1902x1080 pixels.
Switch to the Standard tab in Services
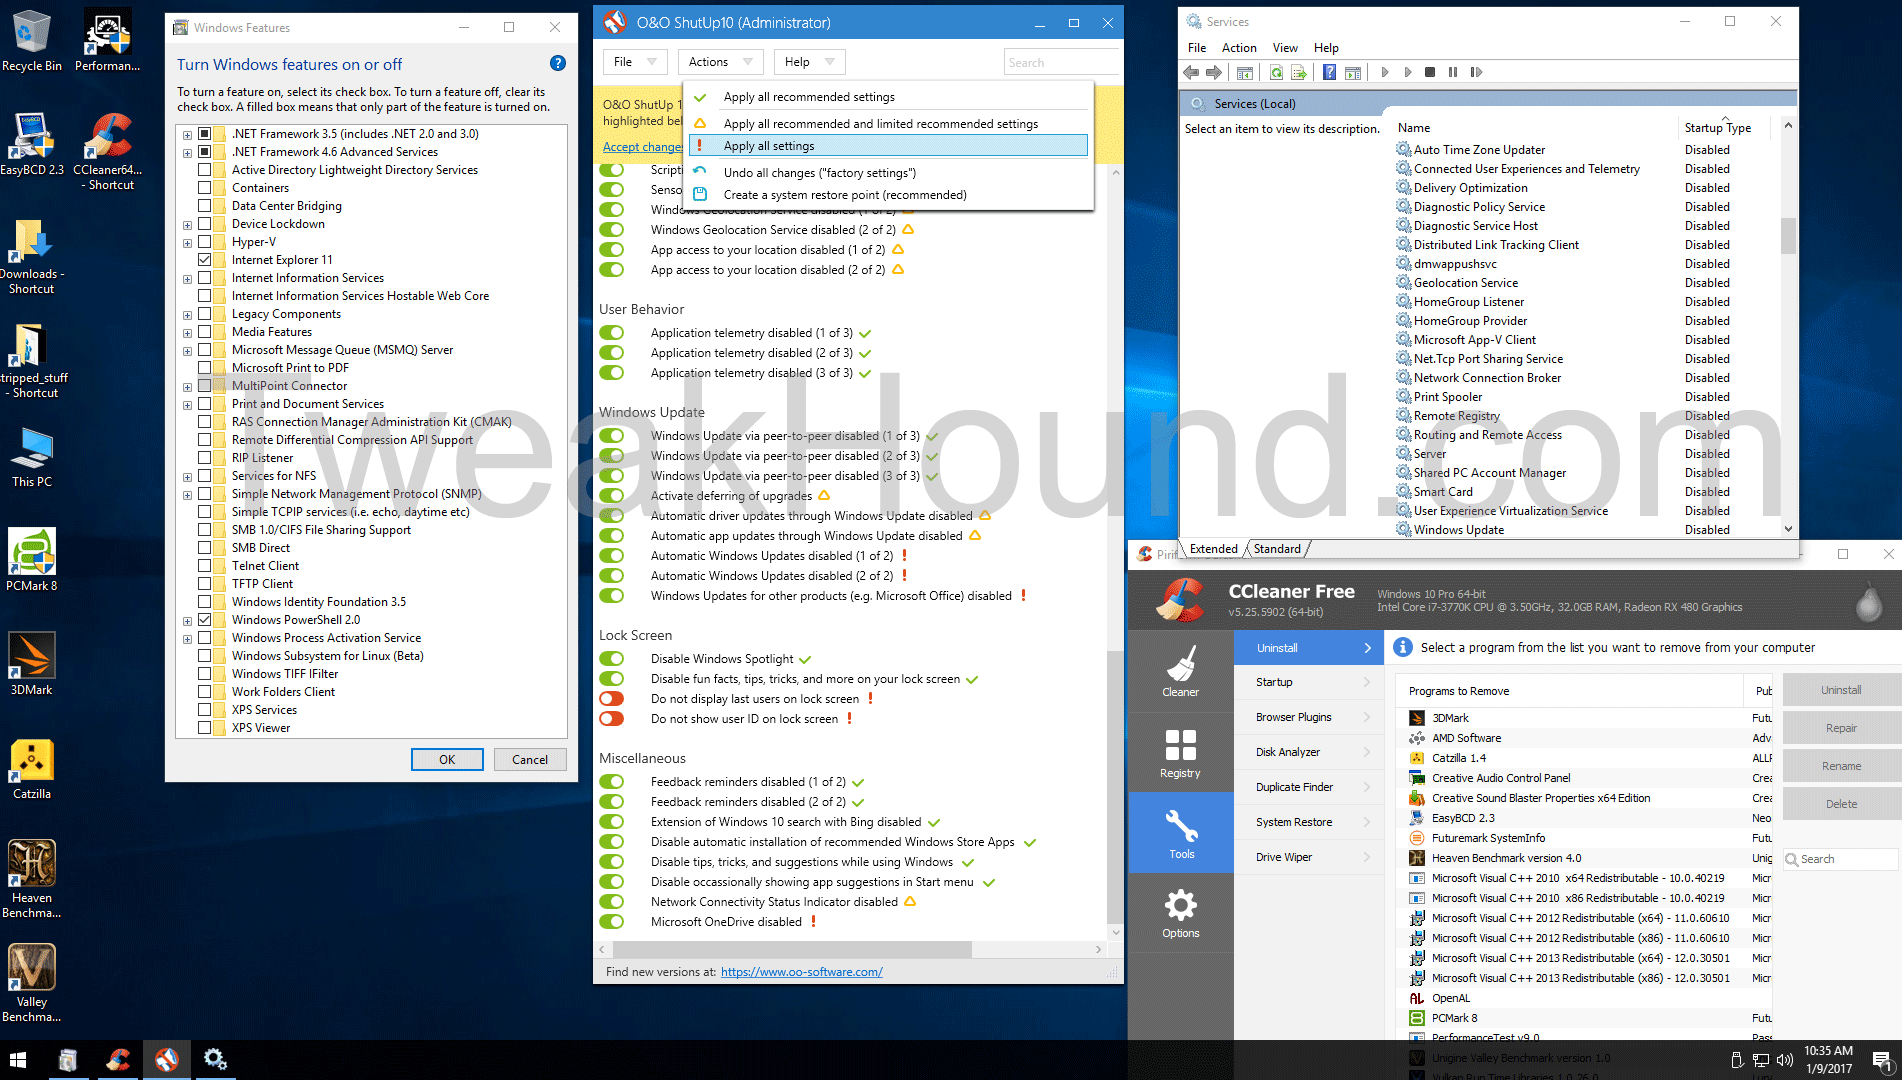pyautogui.click(x=1277, y=549)
